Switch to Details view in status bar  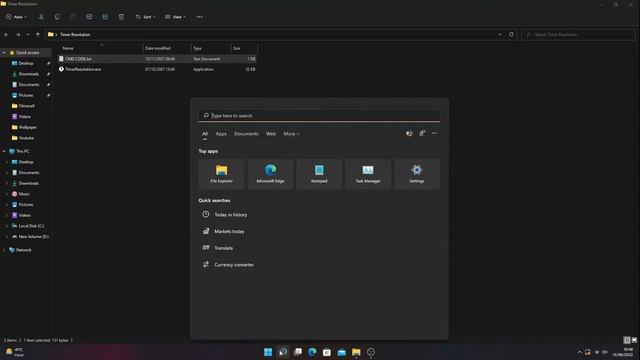coord(627,340)
